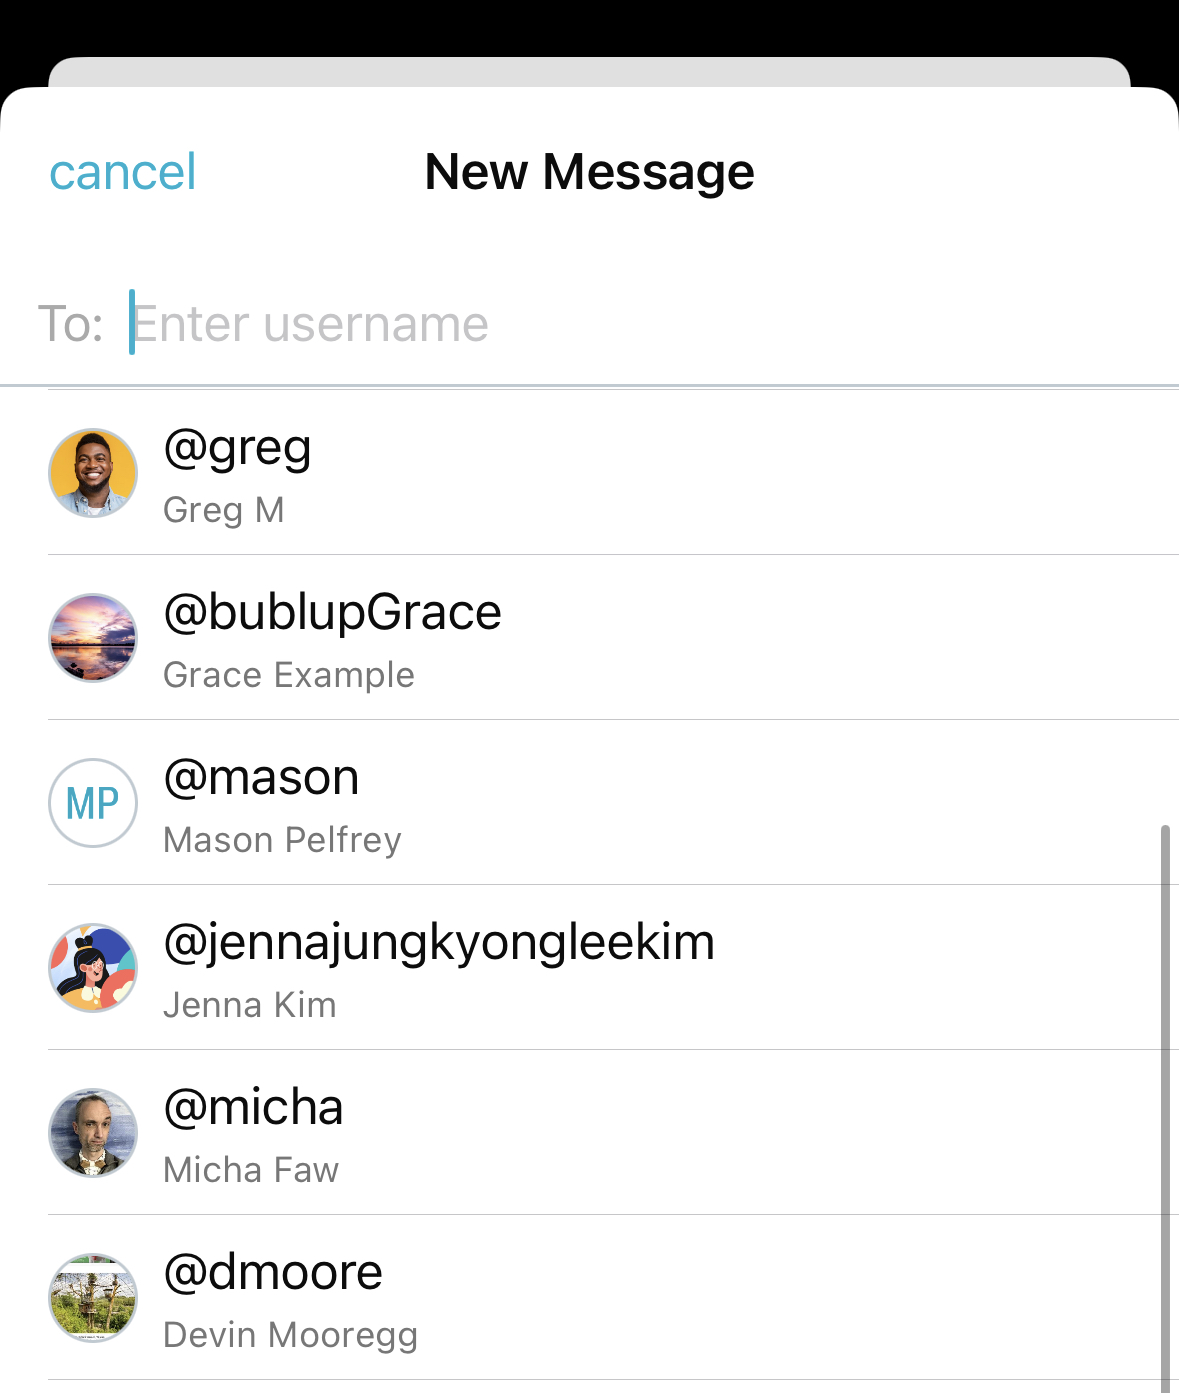Select Devin Mooregg's landscape avatar
This screenshot has width=1179, height=1393.
click(93, 1298)
